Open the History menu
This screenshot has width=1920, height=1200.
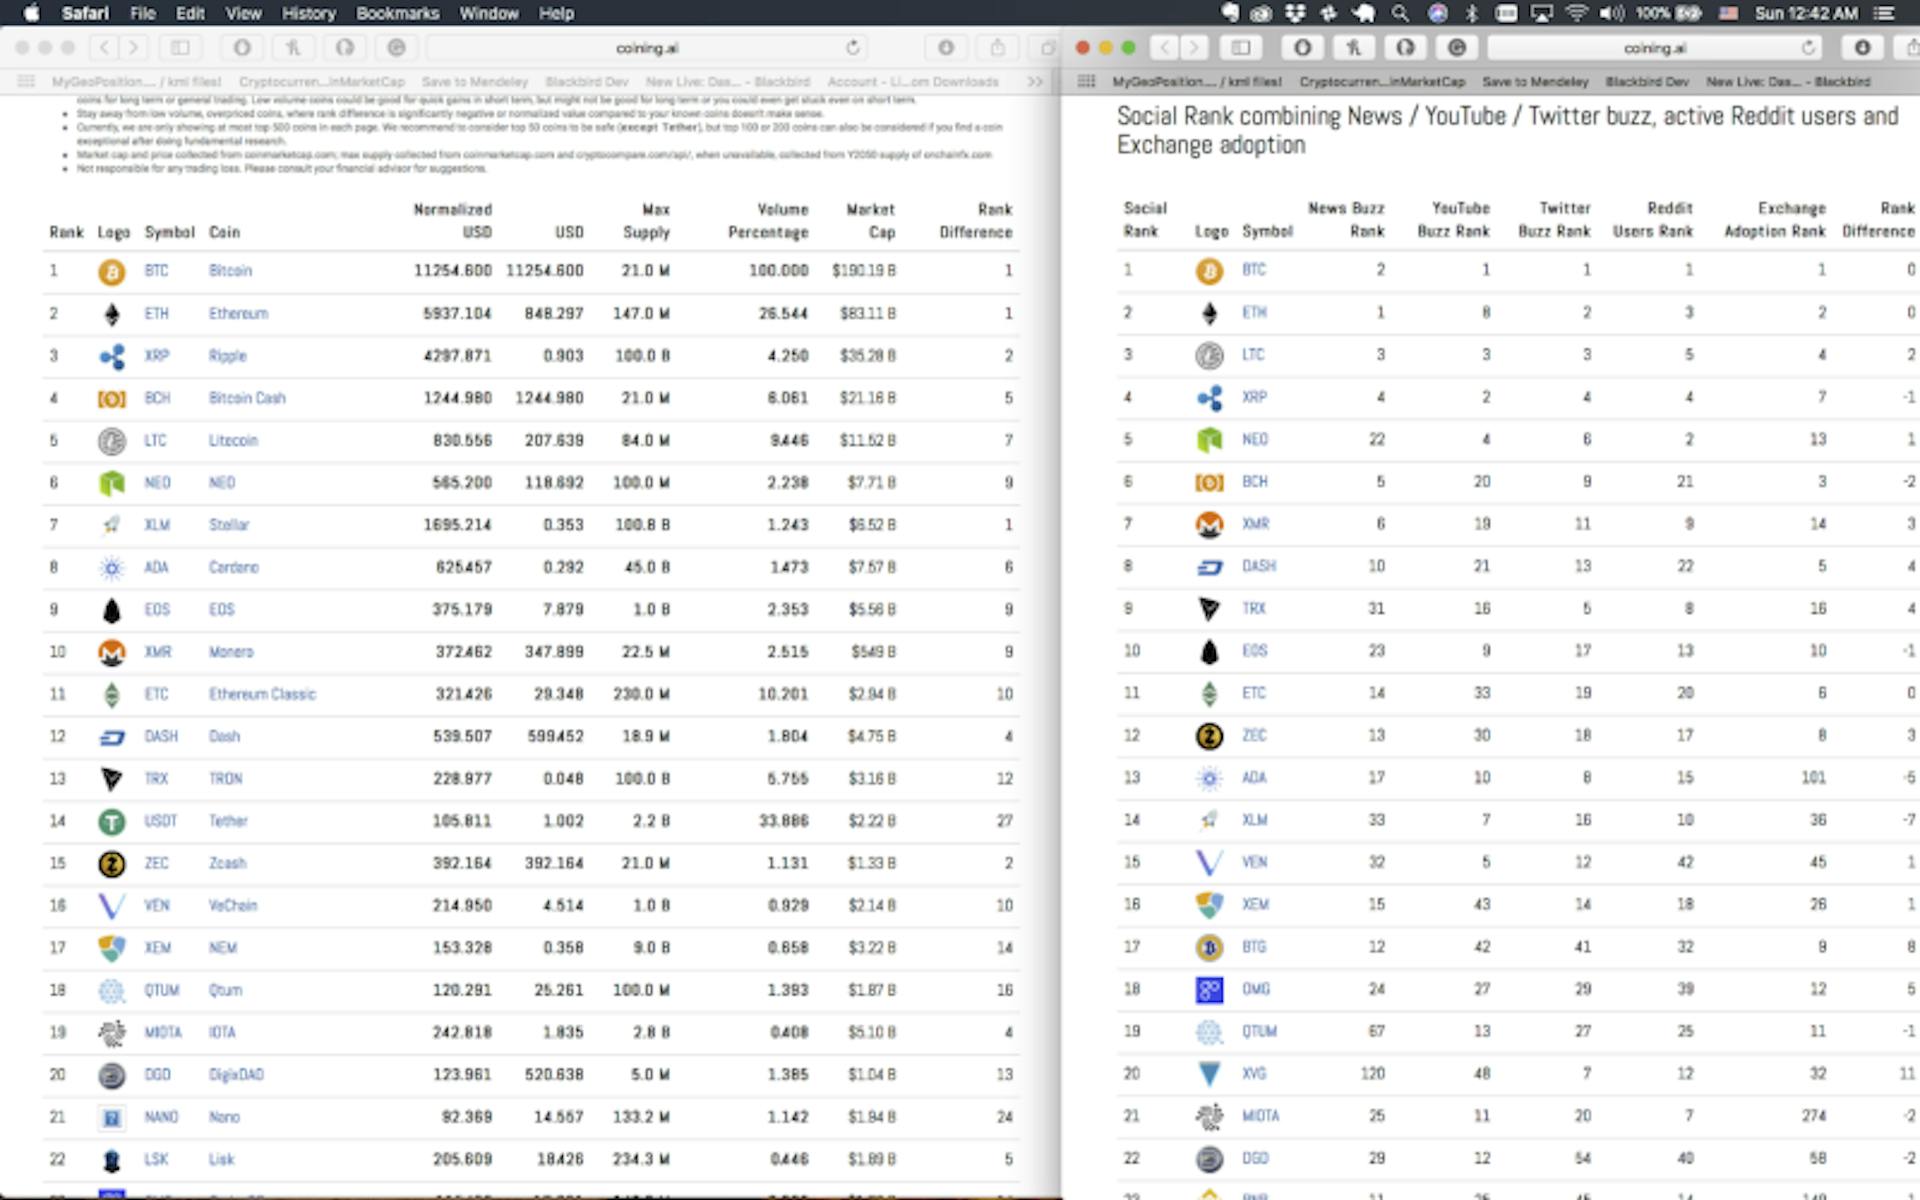coord(308,13)
